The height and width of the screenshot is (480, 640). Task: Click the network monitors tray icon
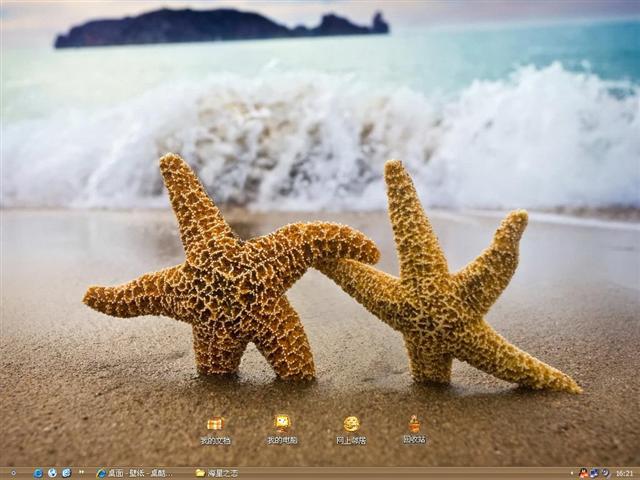[x=594, y=473]
